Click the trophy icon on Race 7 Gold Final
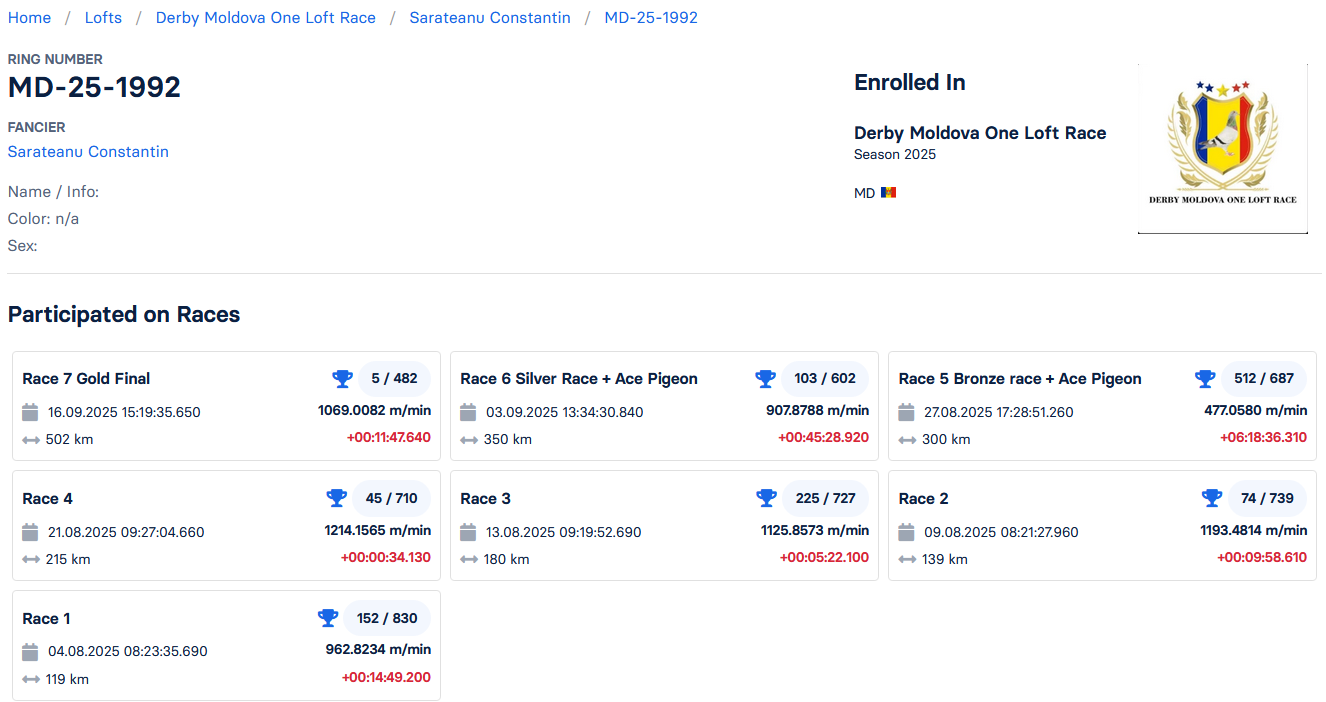The height and width of the screenshot is (702, 1326). coord(343,379)
